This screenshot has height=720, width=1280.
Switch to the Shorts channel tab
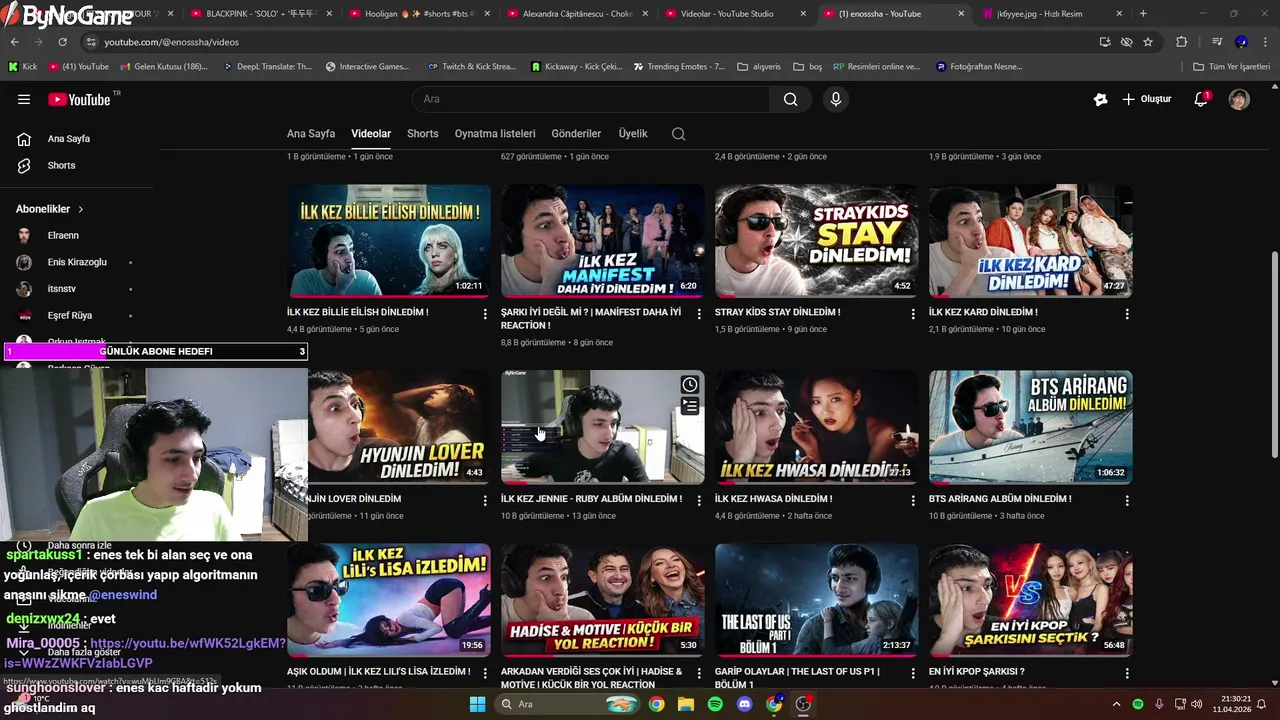pyautogui.click(x=422, y=134)
